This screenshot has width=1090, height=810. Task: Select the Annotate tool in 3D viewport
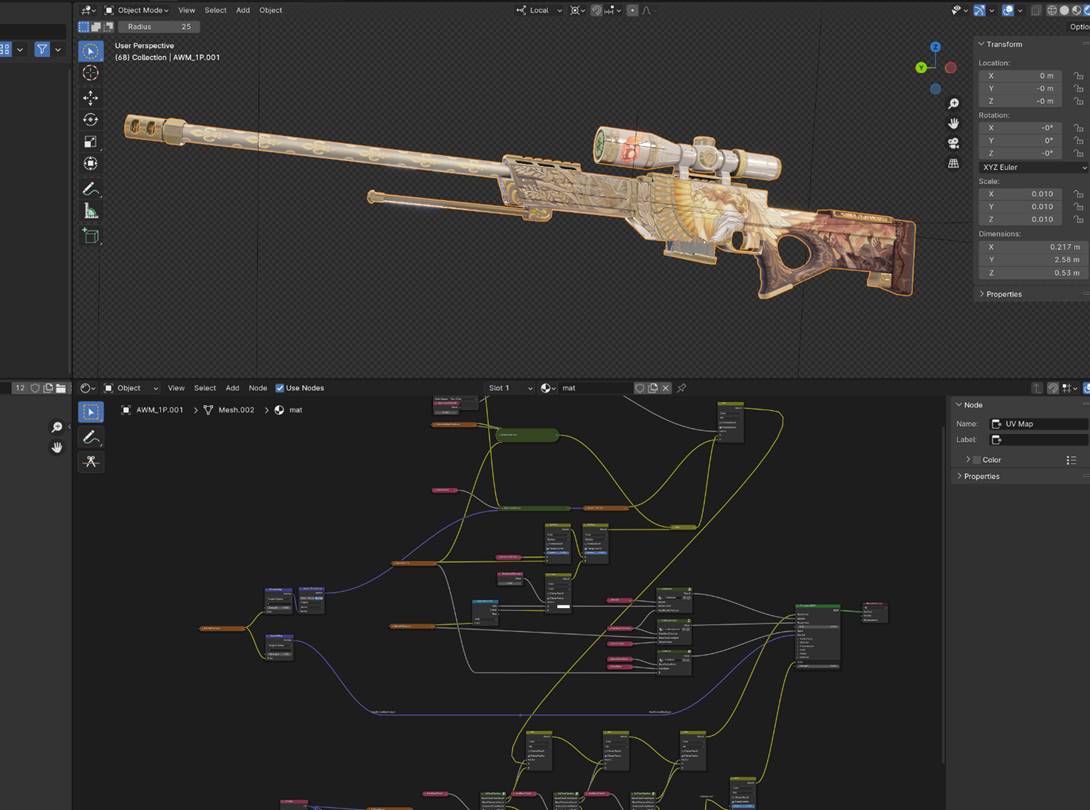[x=90, y=189]
